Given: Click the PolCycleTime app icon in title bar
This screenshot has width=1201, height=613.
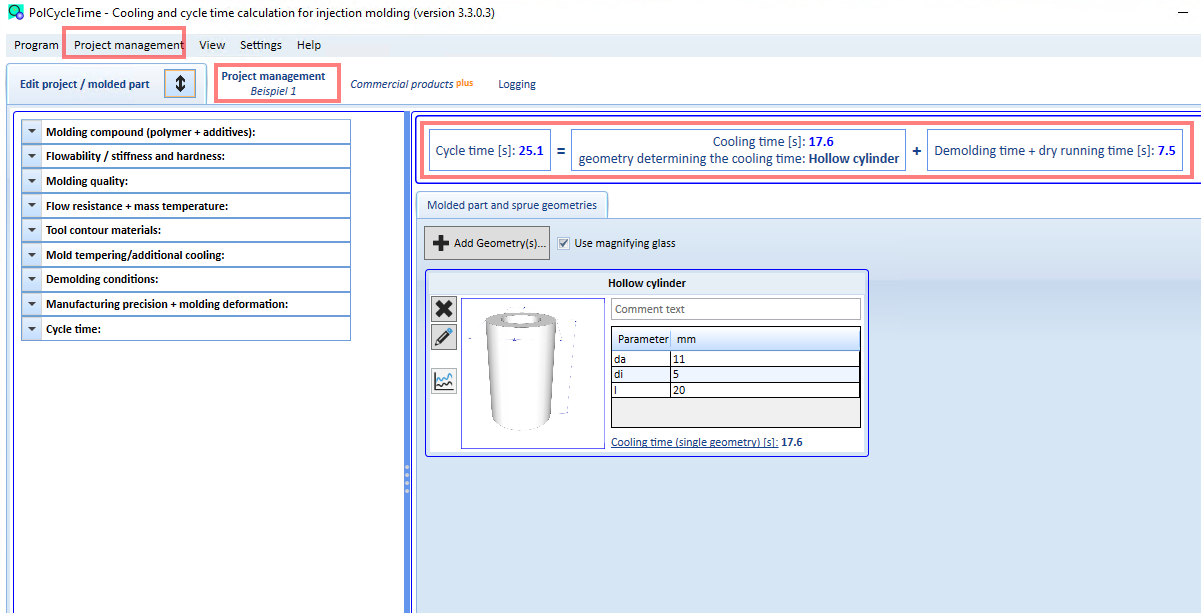Looking at the screenshot, I should point(15,13).
